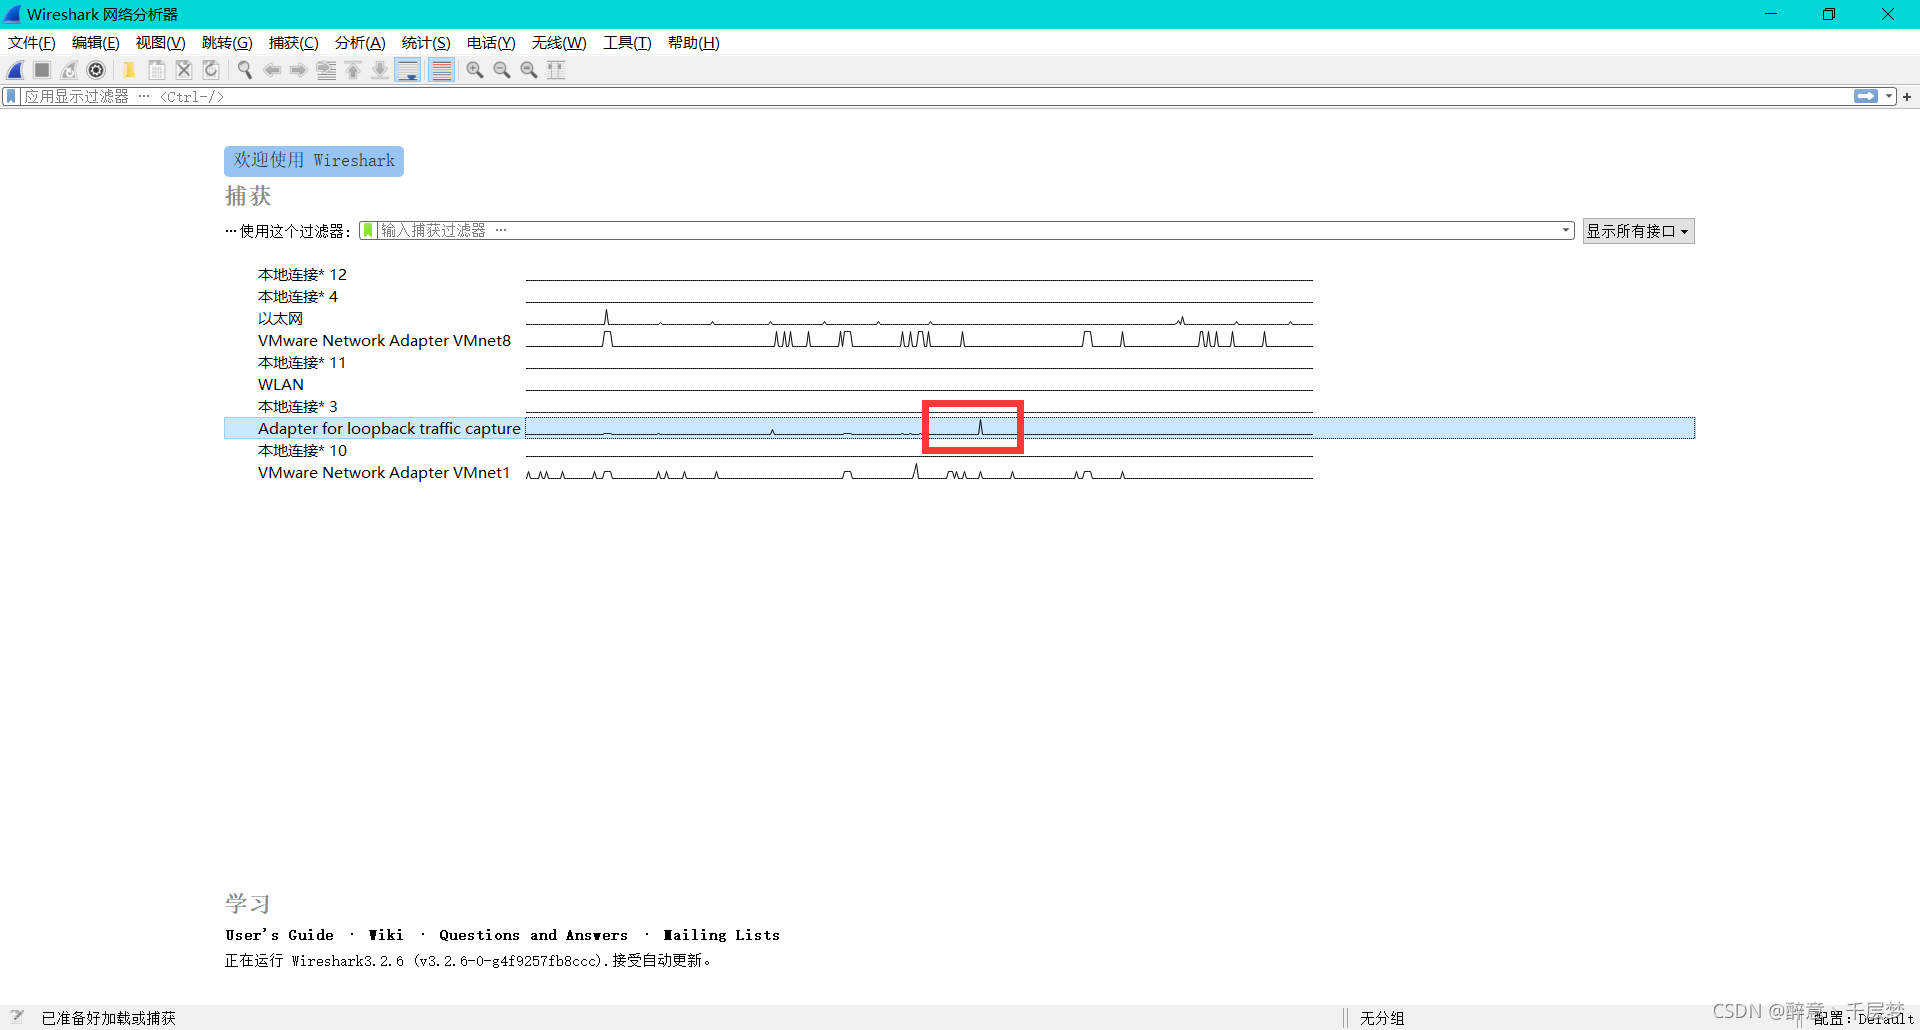The height and width of the screenshot is (1030, 1920).
Task: Open the 统计(S) menu
Action: 426,43
